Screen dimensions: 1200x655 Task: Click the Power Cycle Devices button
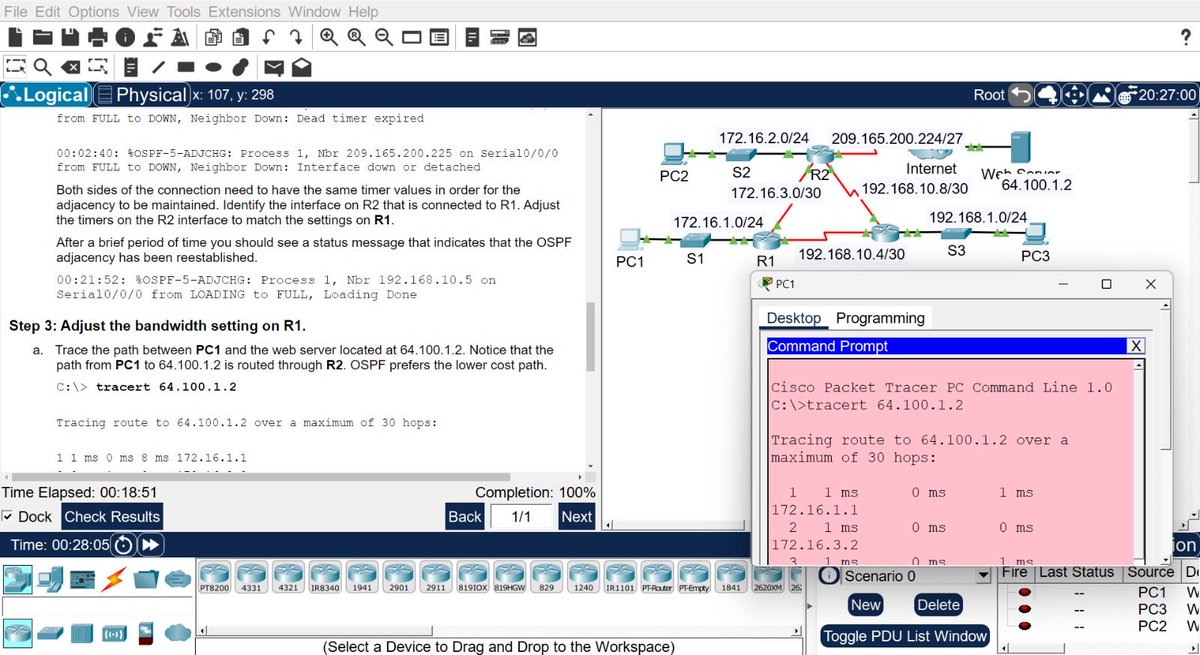[x=123, y=546]
